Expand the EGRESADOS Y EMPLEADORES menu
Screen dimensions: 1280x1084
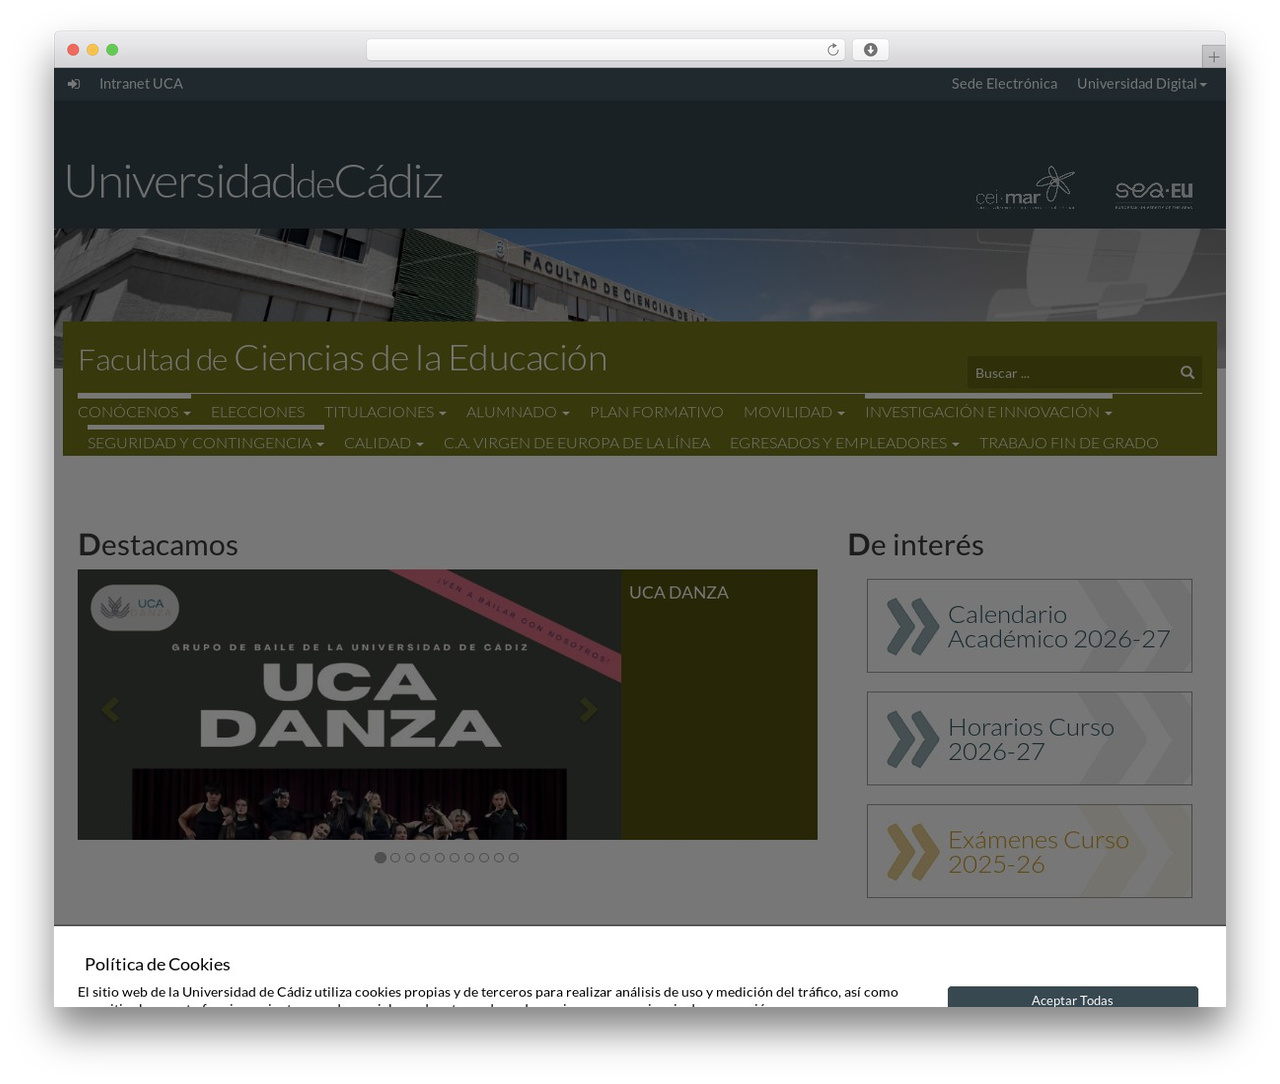click(844, 443)
